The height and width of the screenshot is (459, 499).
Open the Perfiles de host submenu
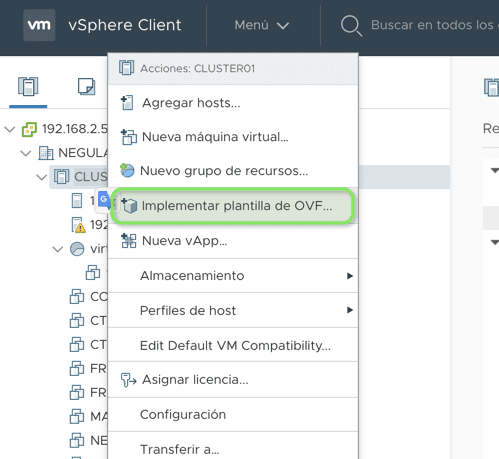click(x=233, y=310)
